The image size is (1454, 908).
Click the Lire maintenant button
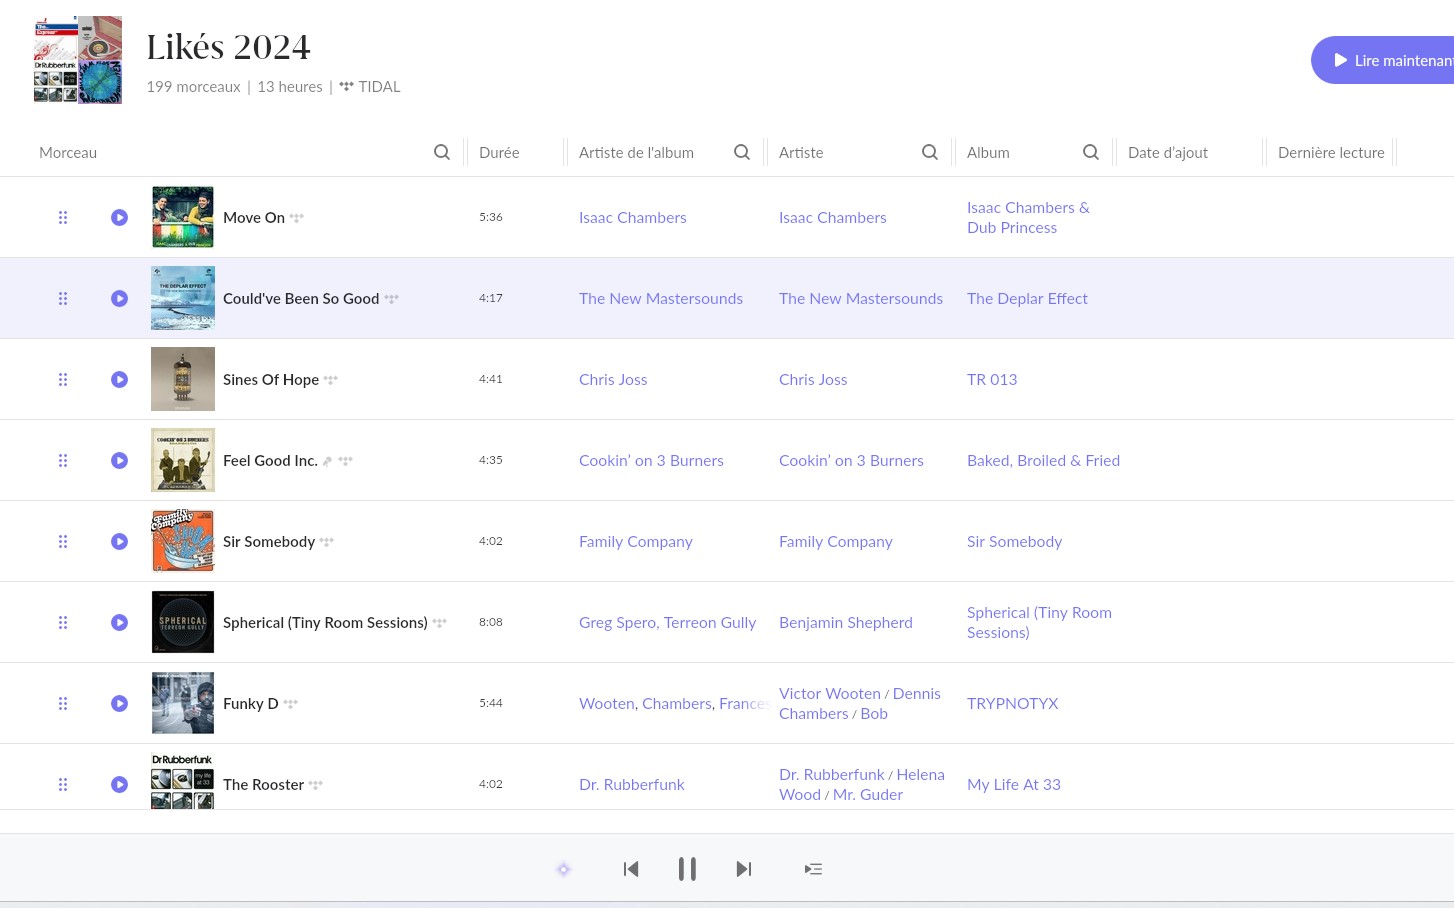tap(1383, 60)
